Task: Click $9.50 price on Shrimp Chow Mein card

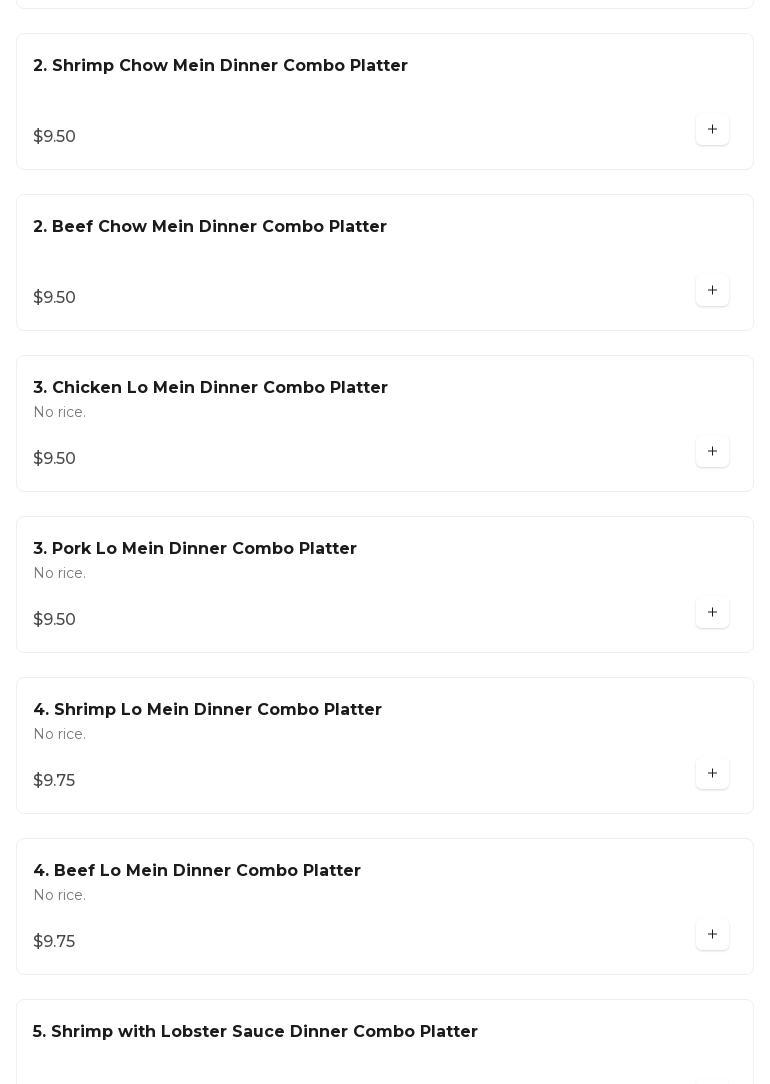Action: 55,137
